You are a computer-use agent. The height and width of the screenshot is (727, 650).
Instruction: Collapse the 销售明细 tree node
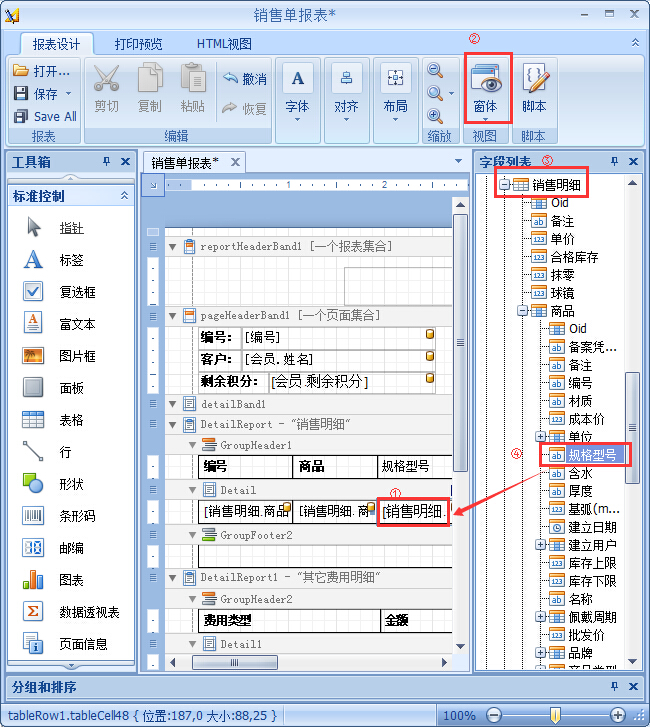point(505,184)
